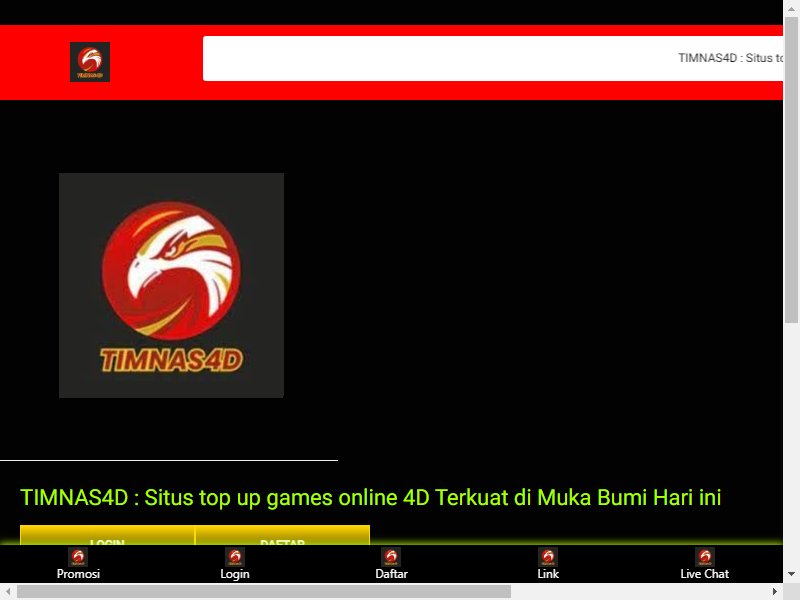Click the vertical scrollbar up arrow
This screenshot has width=800, height=600.
point(791,9)
